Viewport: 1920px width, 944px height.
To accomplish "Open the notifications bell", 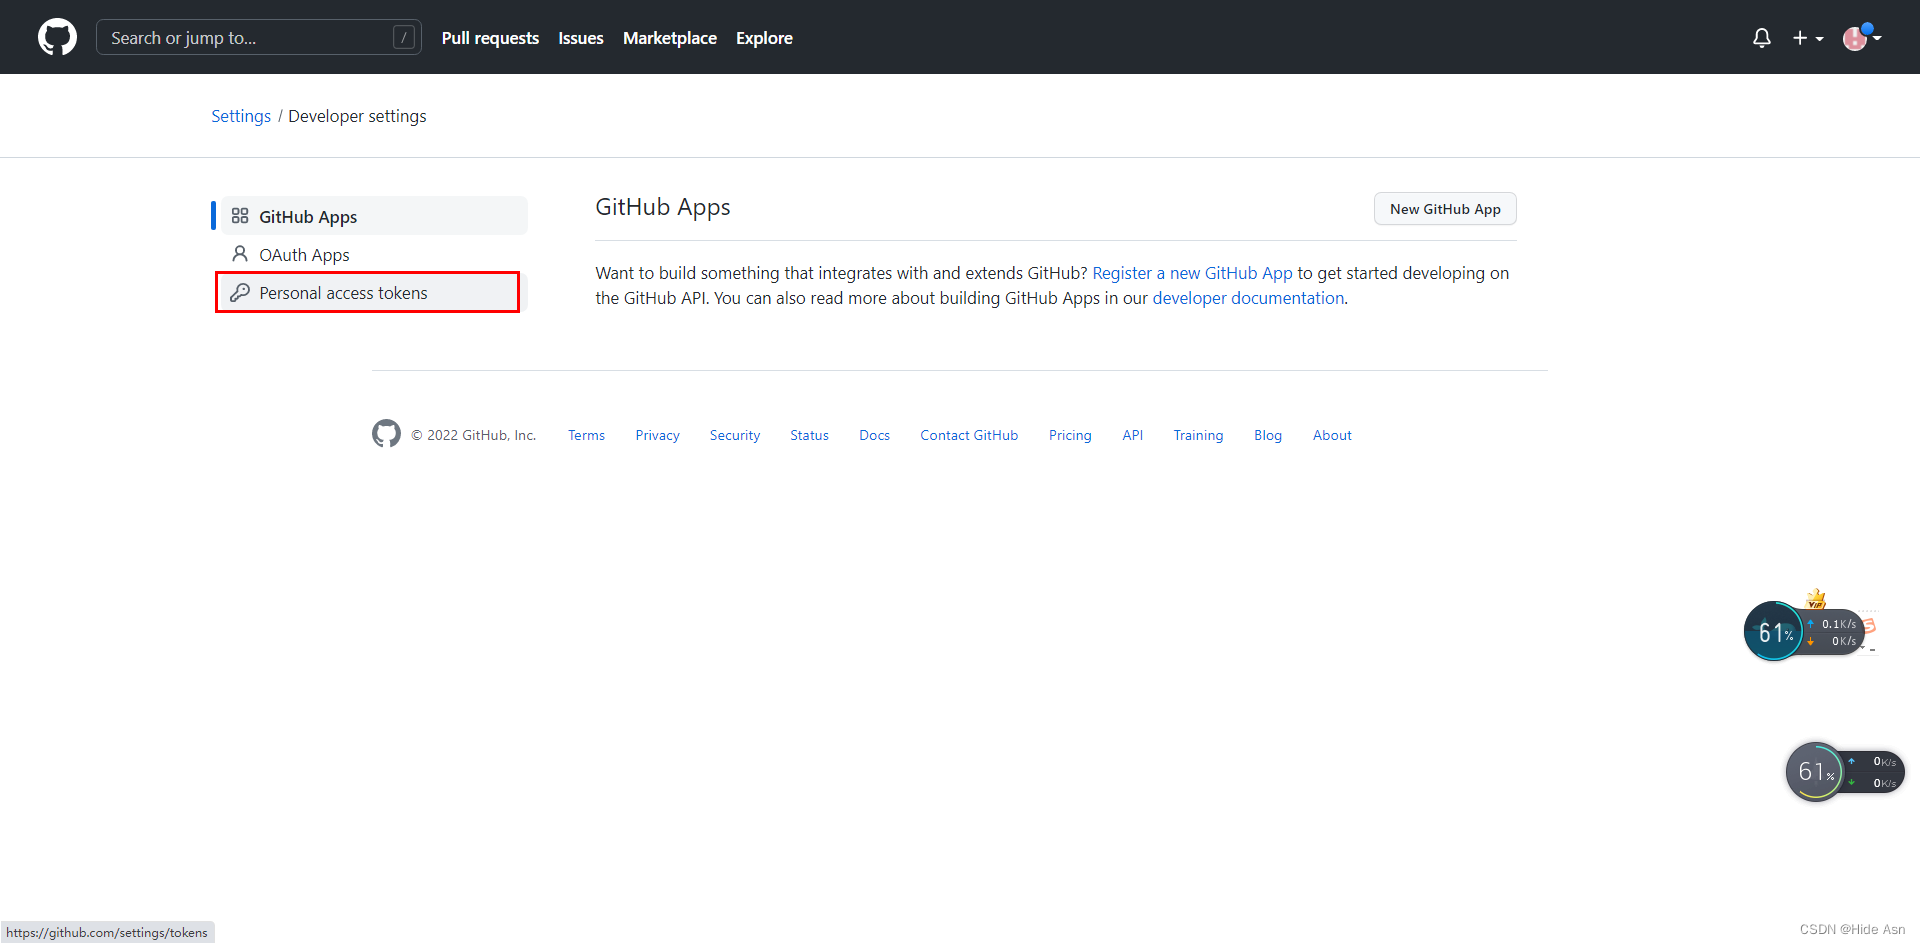I will (x=1762, y=38).
